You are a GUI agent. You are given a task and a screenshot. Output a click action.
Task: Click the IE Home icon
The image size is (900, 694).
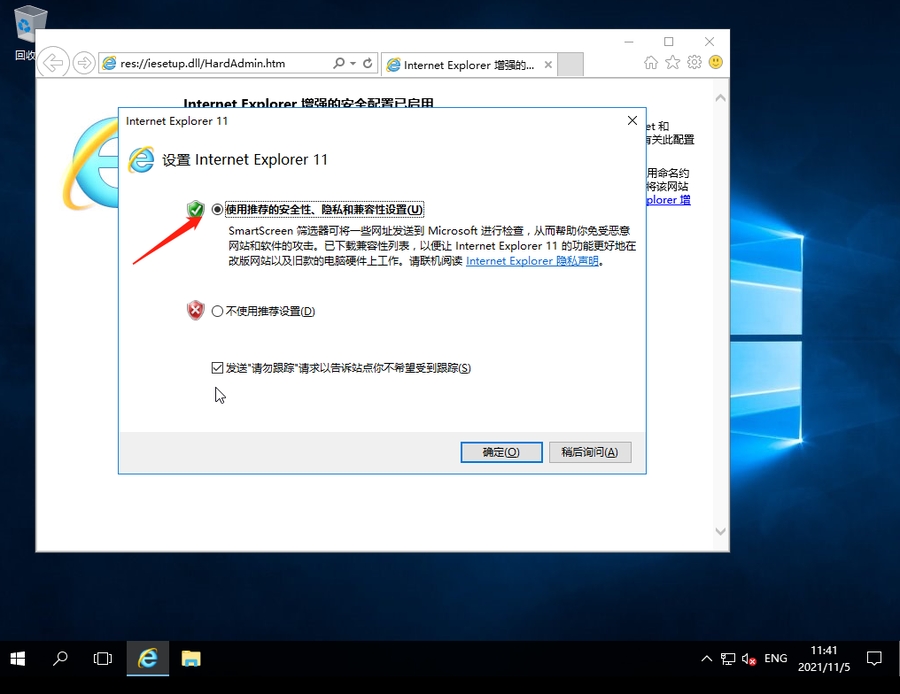coord(651,62)
